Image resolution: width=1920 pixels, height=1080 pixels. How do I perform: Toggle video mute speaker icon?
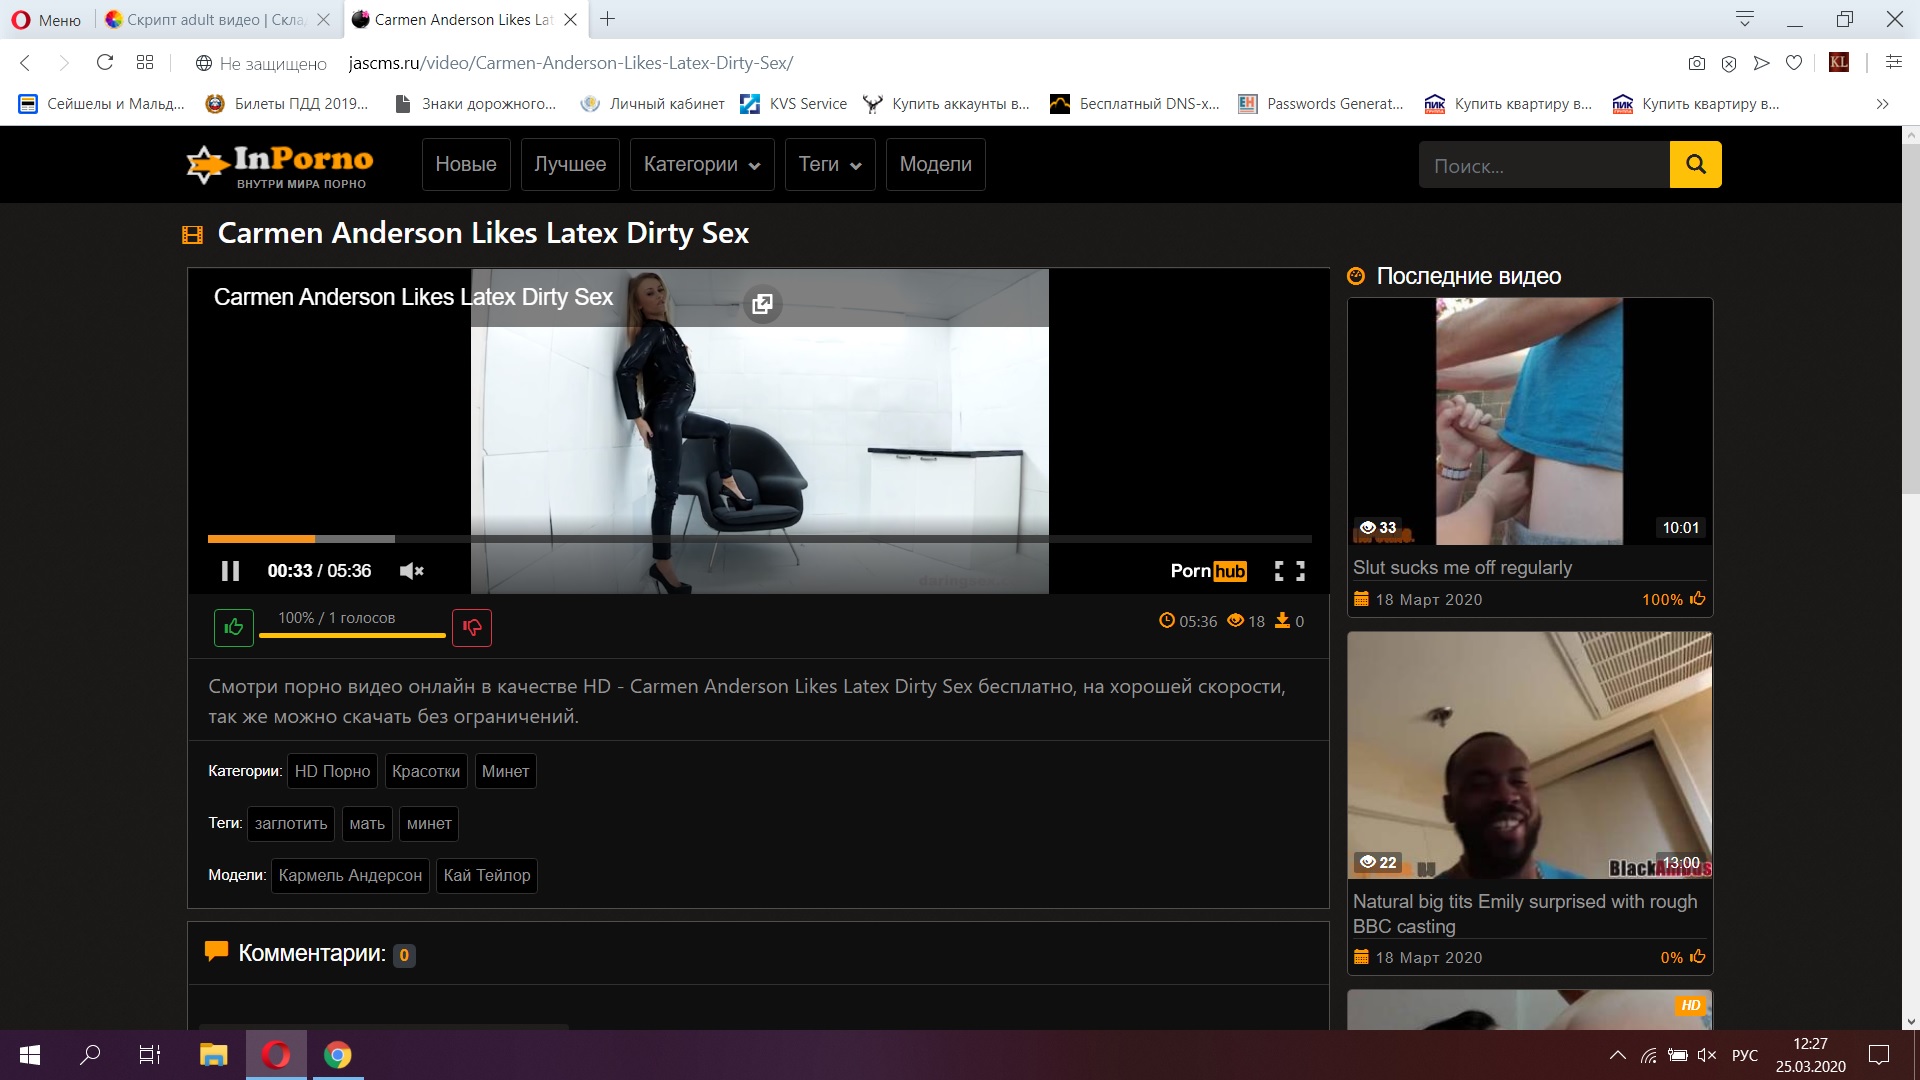pyautogui.click(x=411, y=571)
